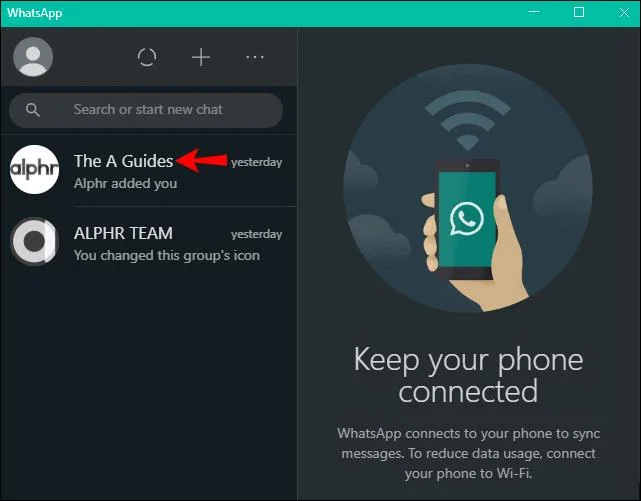Screen dimensions: 641x501
Task: Click the WhatsApp title text
Action: point(35,13)
